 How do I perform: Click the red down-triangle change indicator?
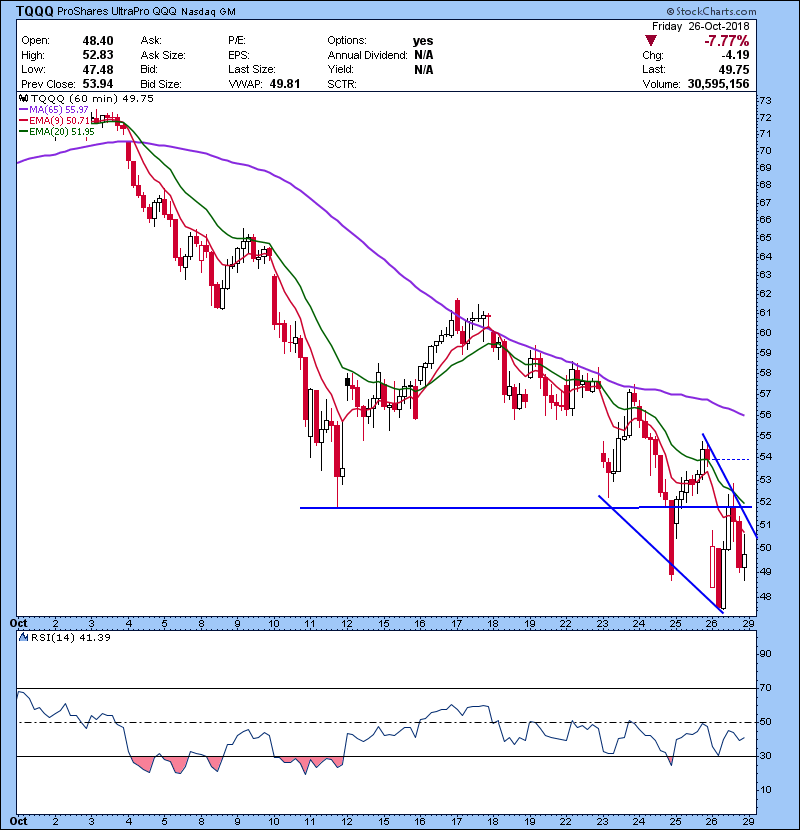[651, 40]
